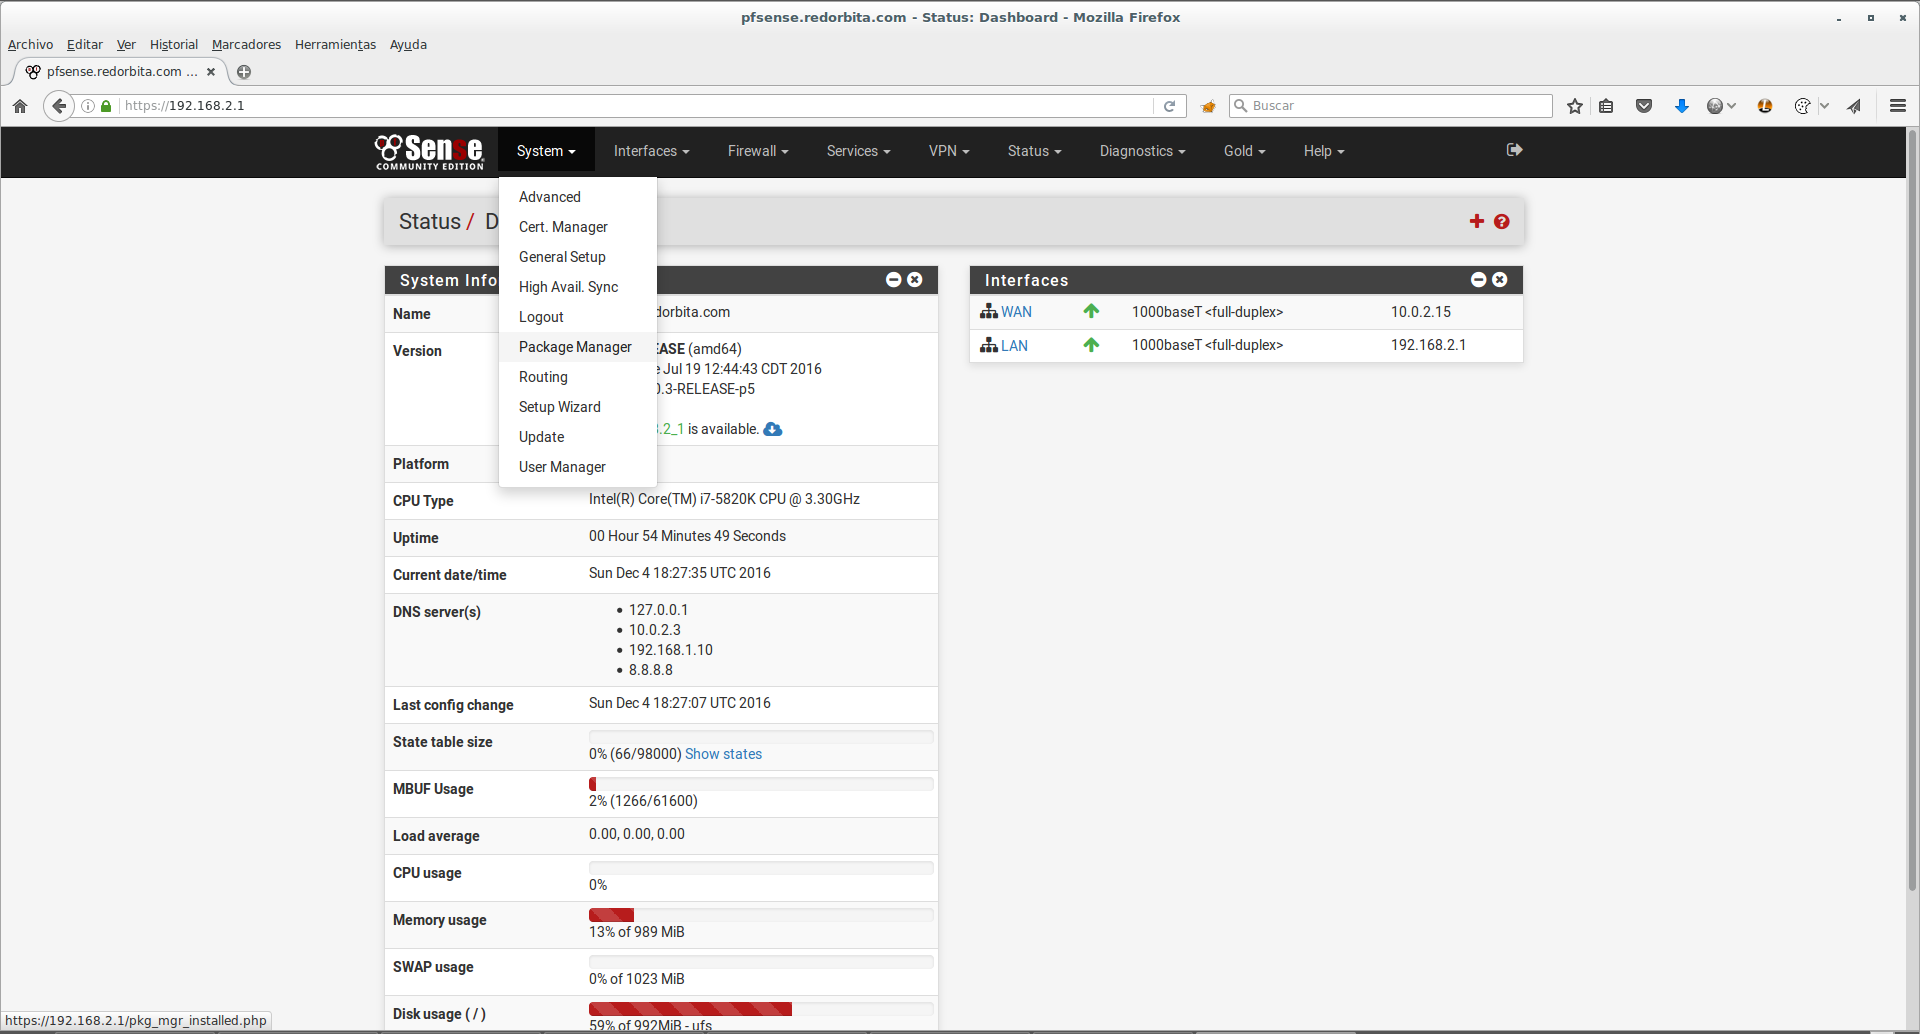Click the Firefox home icon

(20, 106)
